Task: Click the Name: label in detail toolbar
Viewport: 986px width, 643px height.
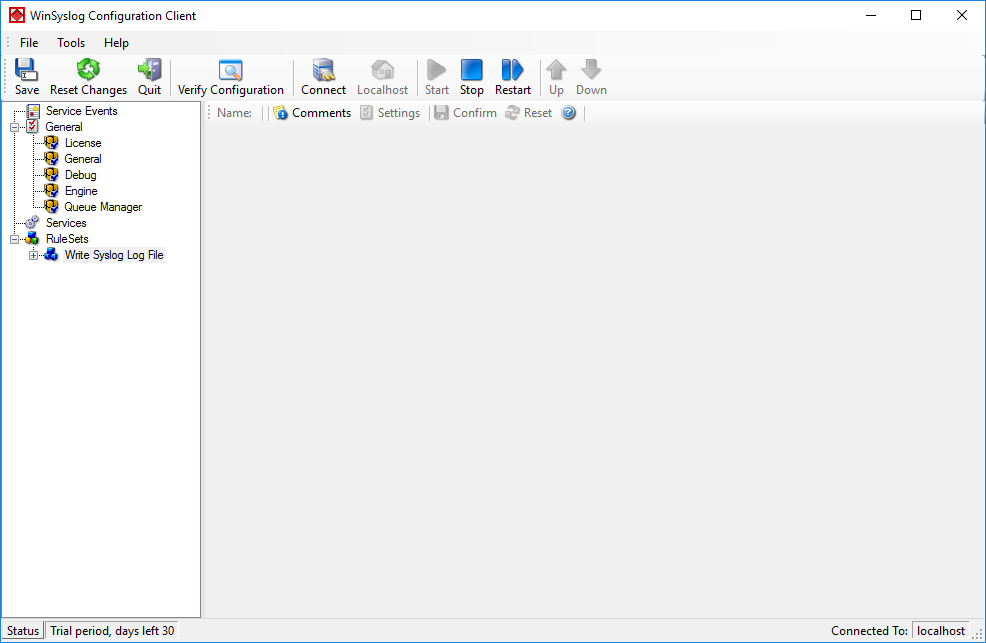Action: tap(234, 113)
